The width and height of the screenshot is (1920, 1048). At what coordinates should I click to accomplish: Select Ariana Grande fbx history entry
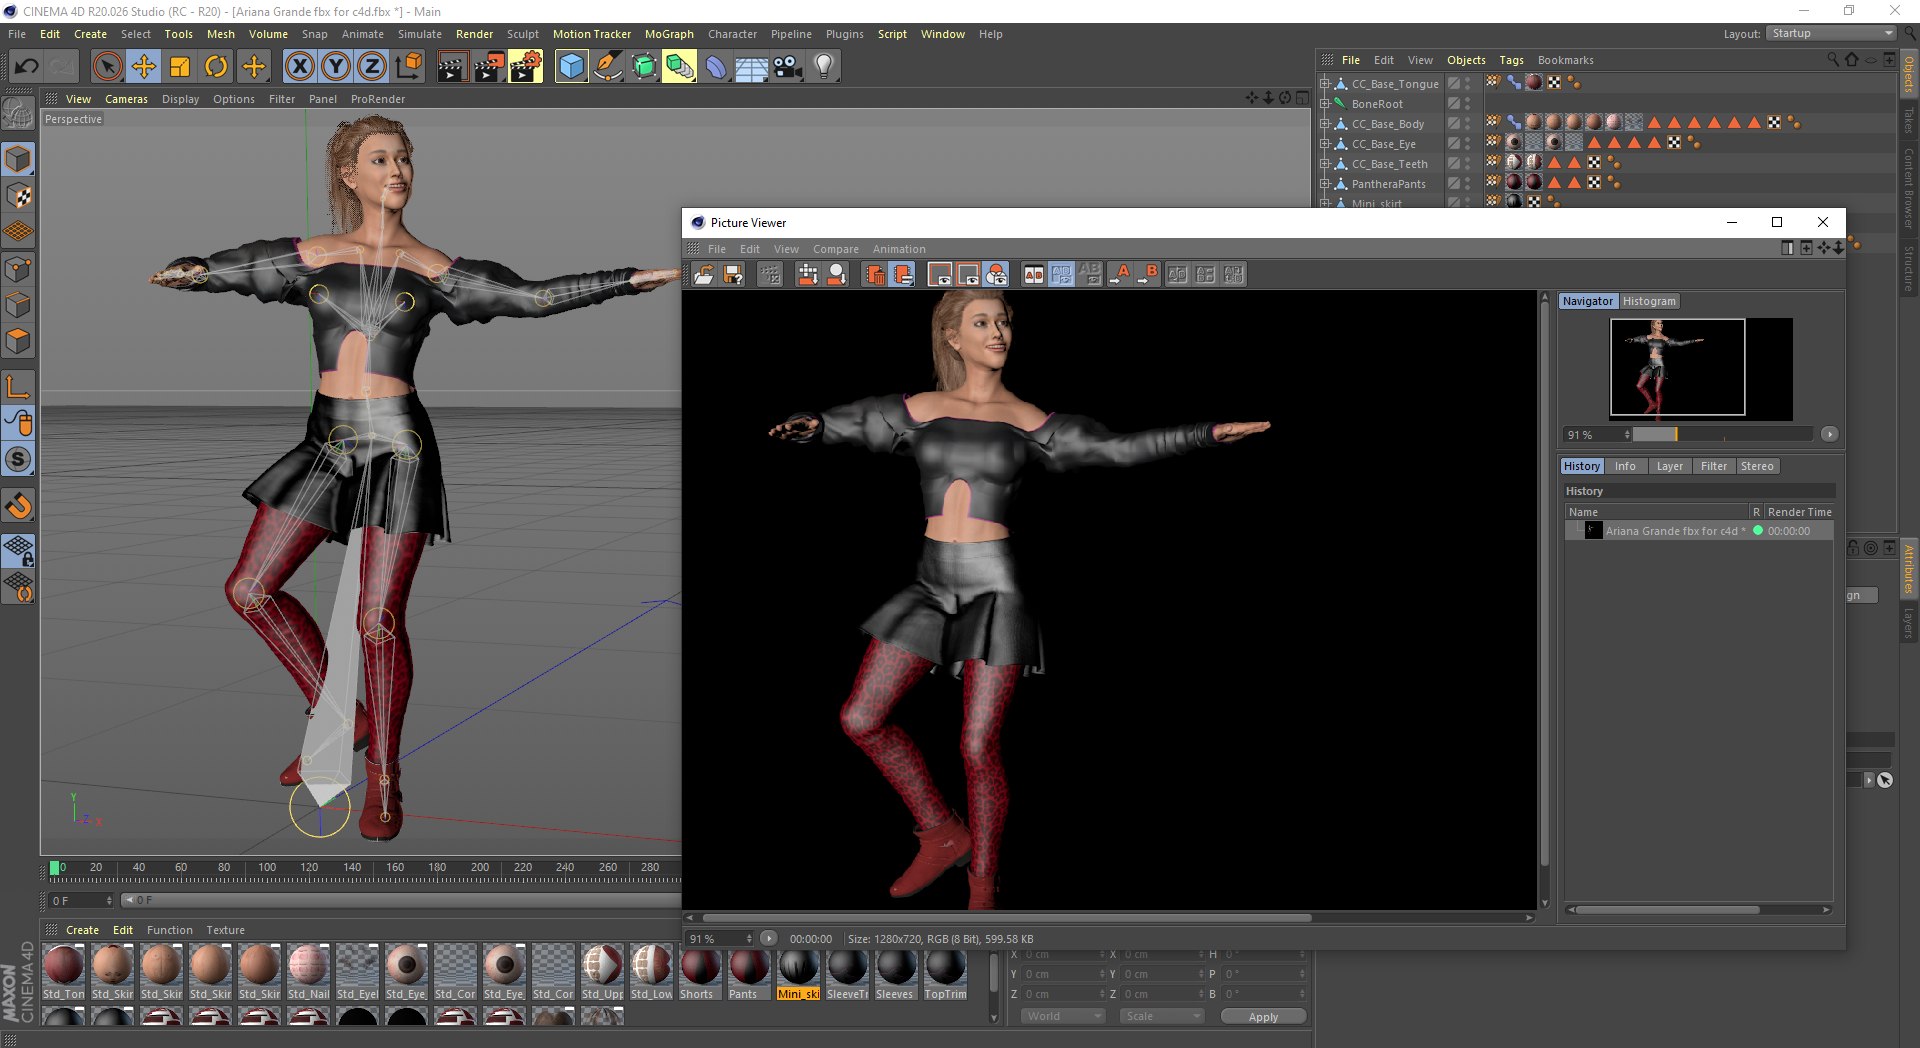coord(1699,531)
